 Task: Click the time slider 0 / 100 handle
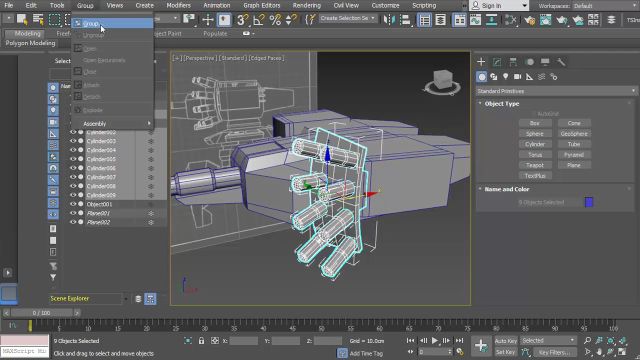(x=41, y=313)
